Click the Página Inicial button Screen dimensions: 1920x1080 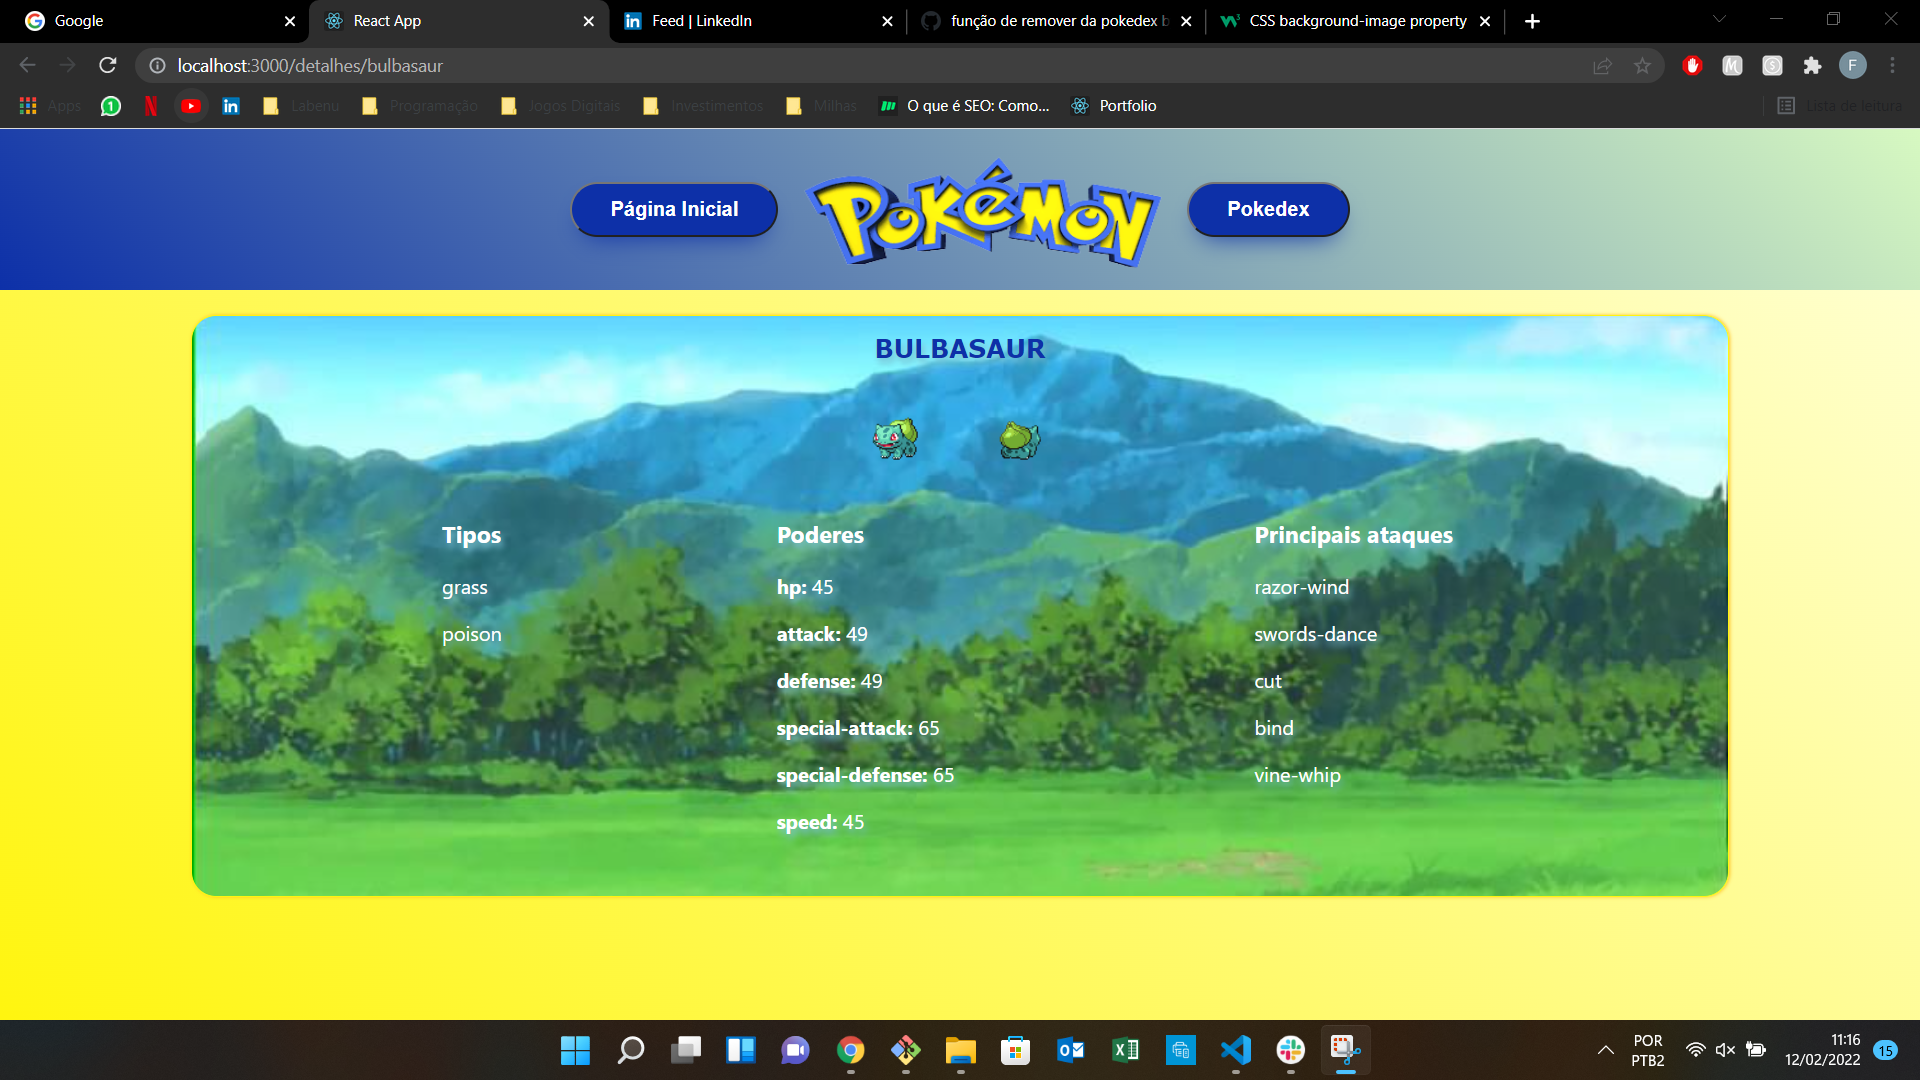coord(674,209)
